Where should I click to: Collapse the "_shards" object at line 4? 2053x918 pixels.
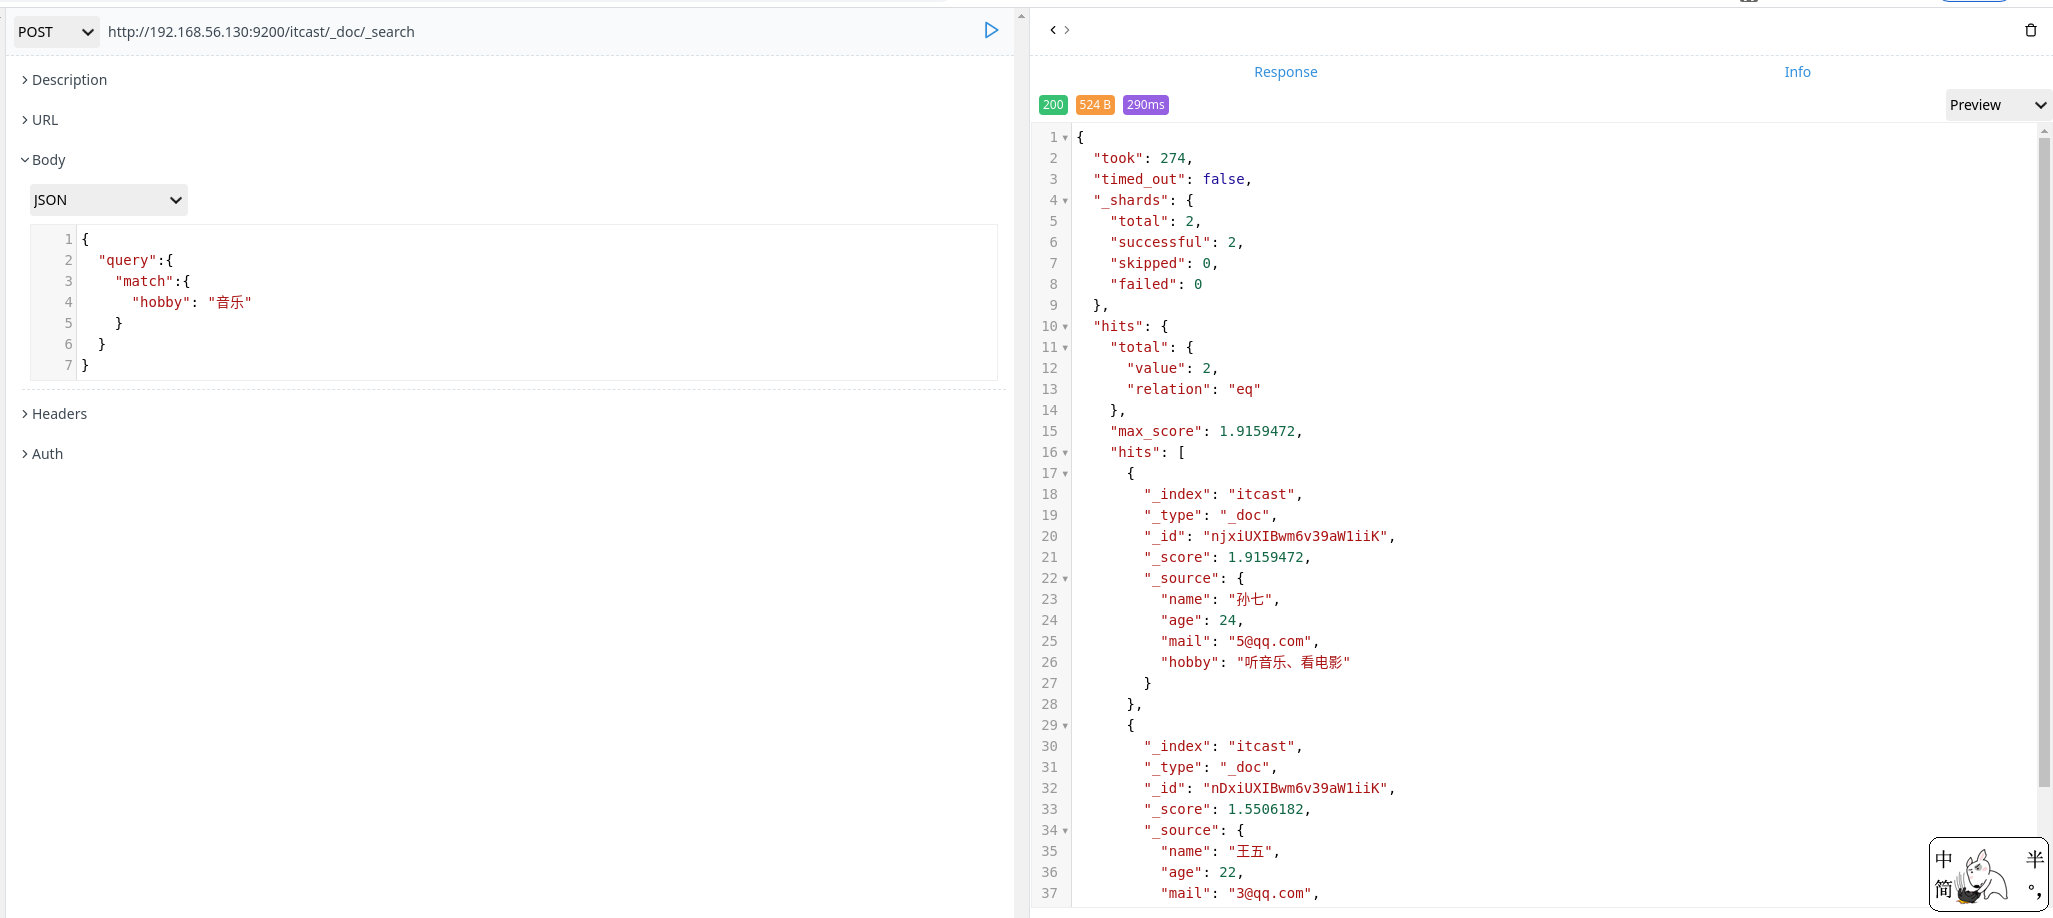(1064, 200)
